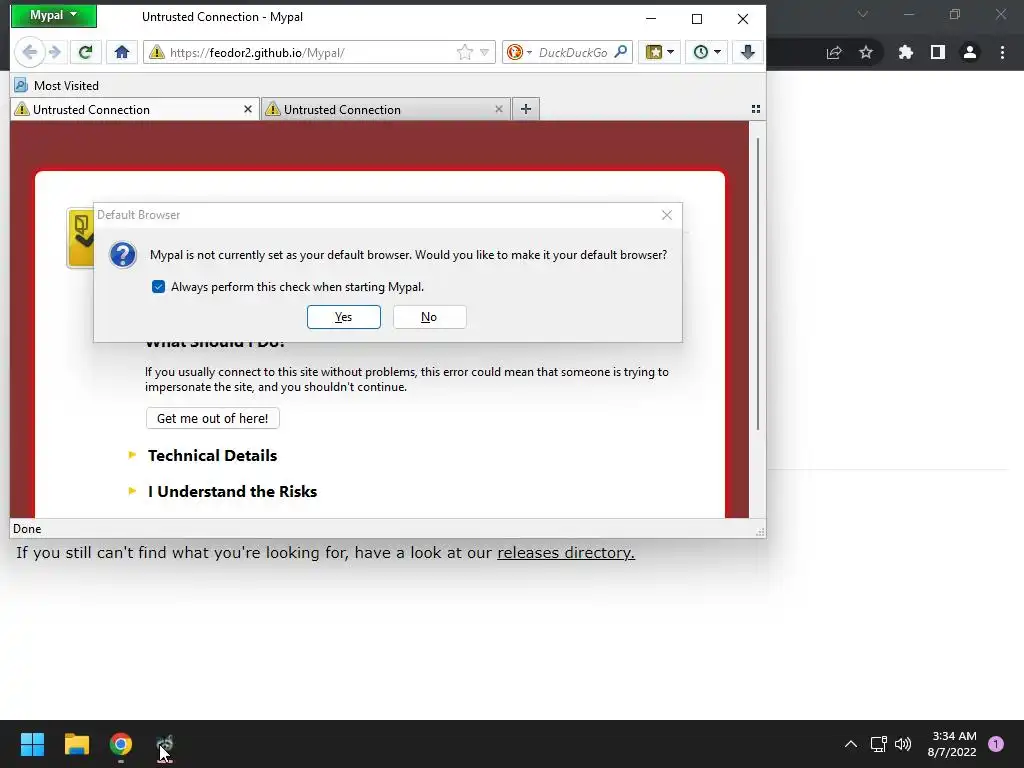
Task: Open the volume speaker tray icon
Action: [903, 744]
